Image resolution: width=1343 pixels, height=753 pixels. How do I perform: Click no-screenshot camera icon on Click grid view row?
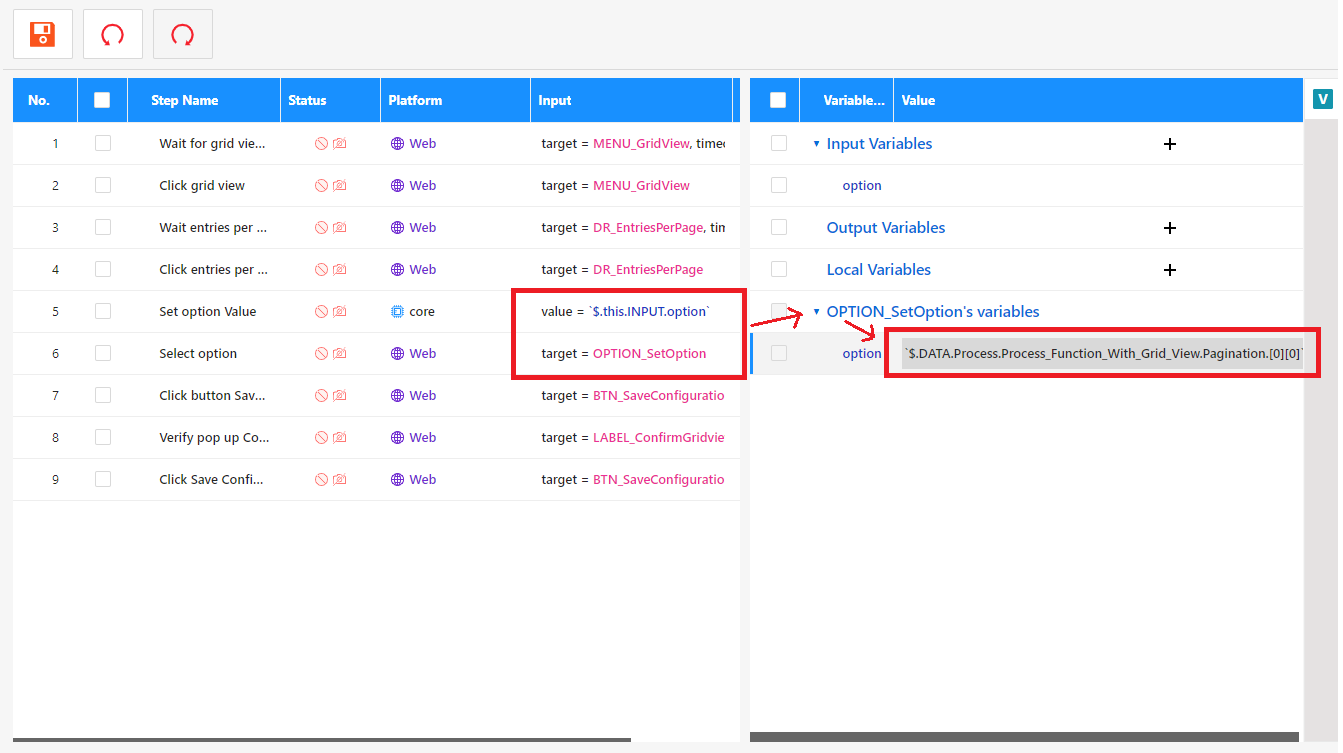point(339,186)
